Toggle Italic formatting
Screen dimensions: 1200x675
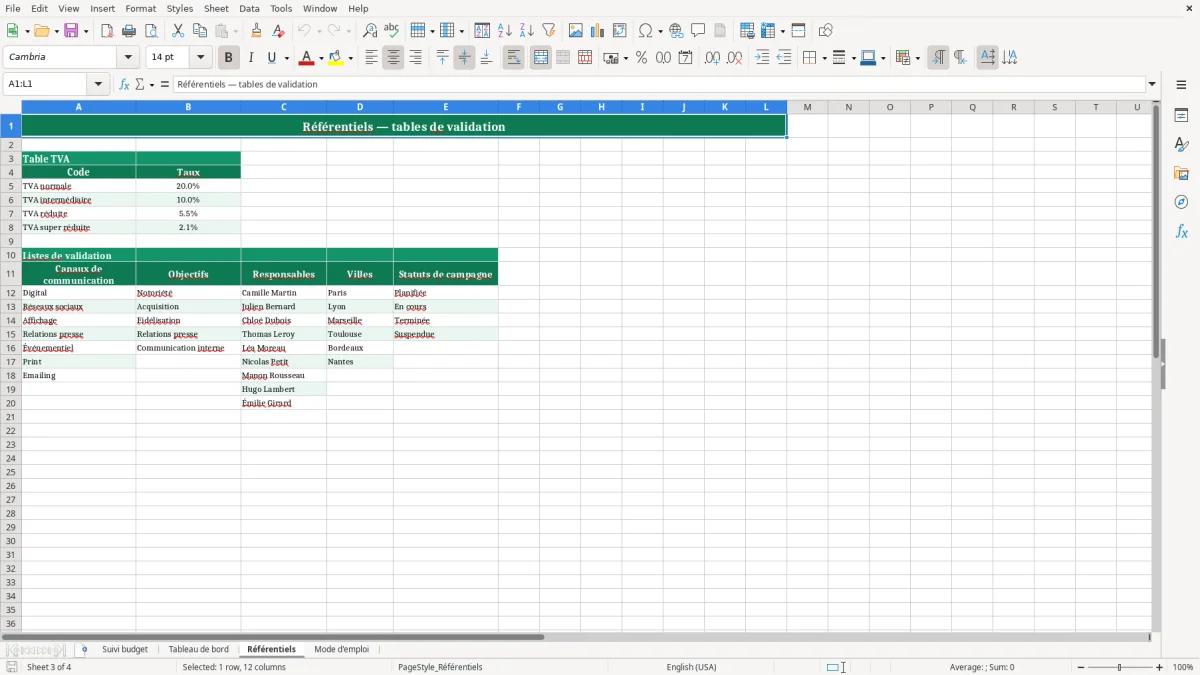251,58
